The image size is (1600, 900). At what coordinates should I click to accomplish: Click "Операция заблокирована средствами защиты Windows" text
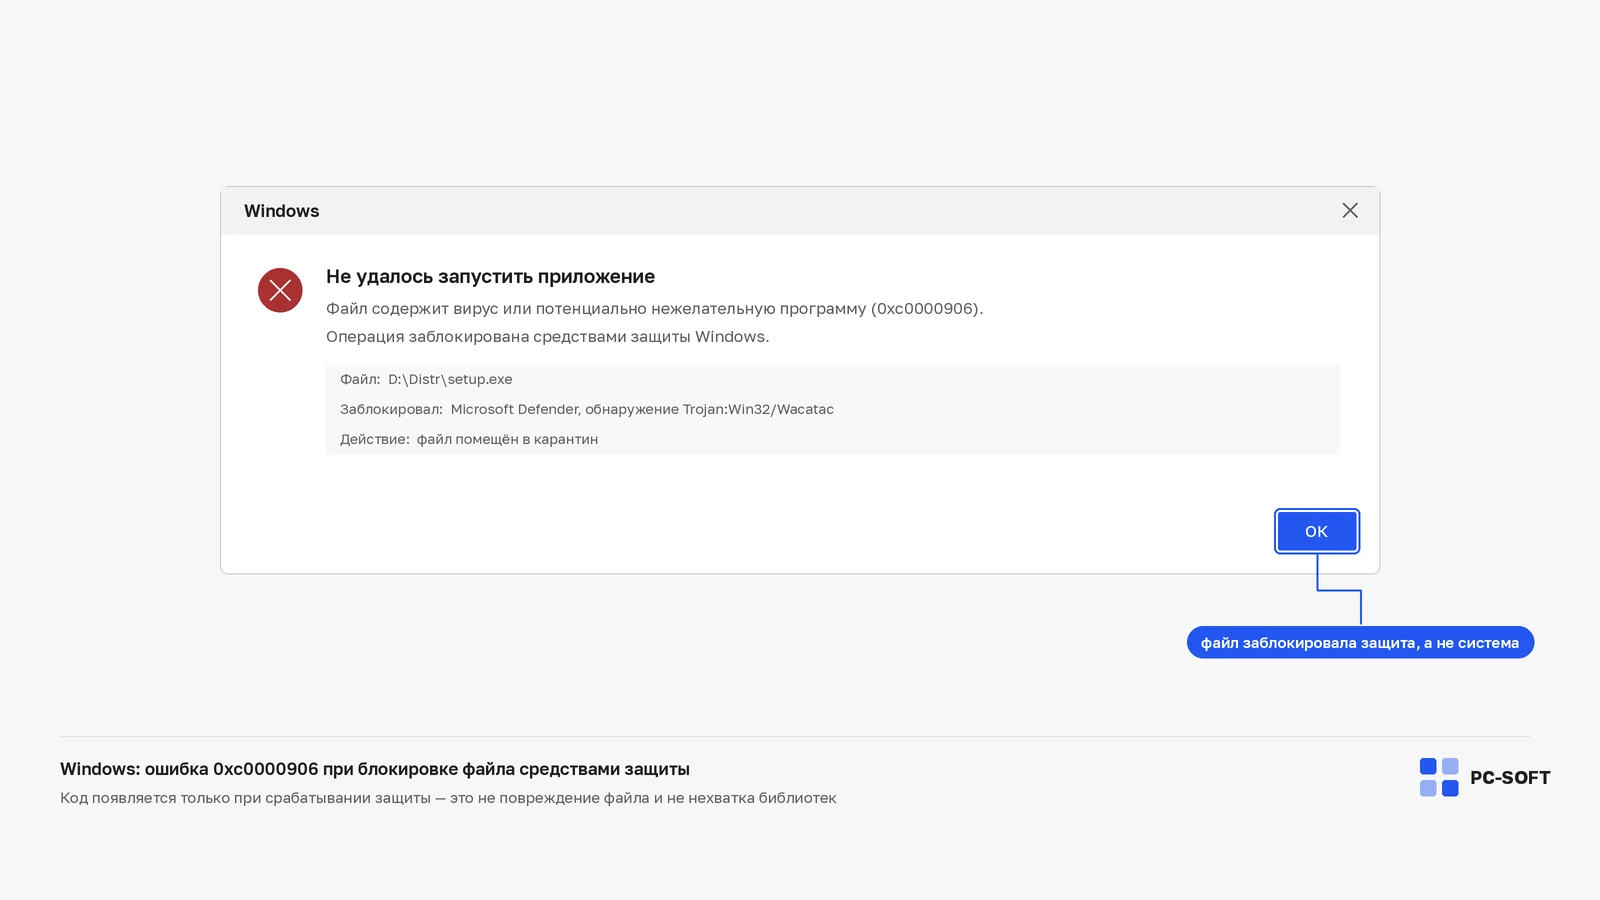click(x=548, y=336)
